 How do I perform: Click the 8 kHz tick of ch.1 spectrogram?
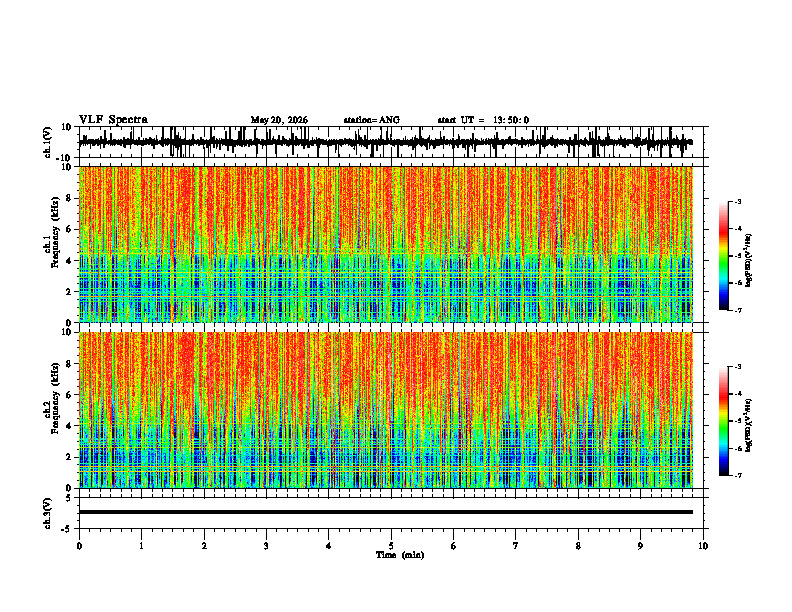click(69, 198)
